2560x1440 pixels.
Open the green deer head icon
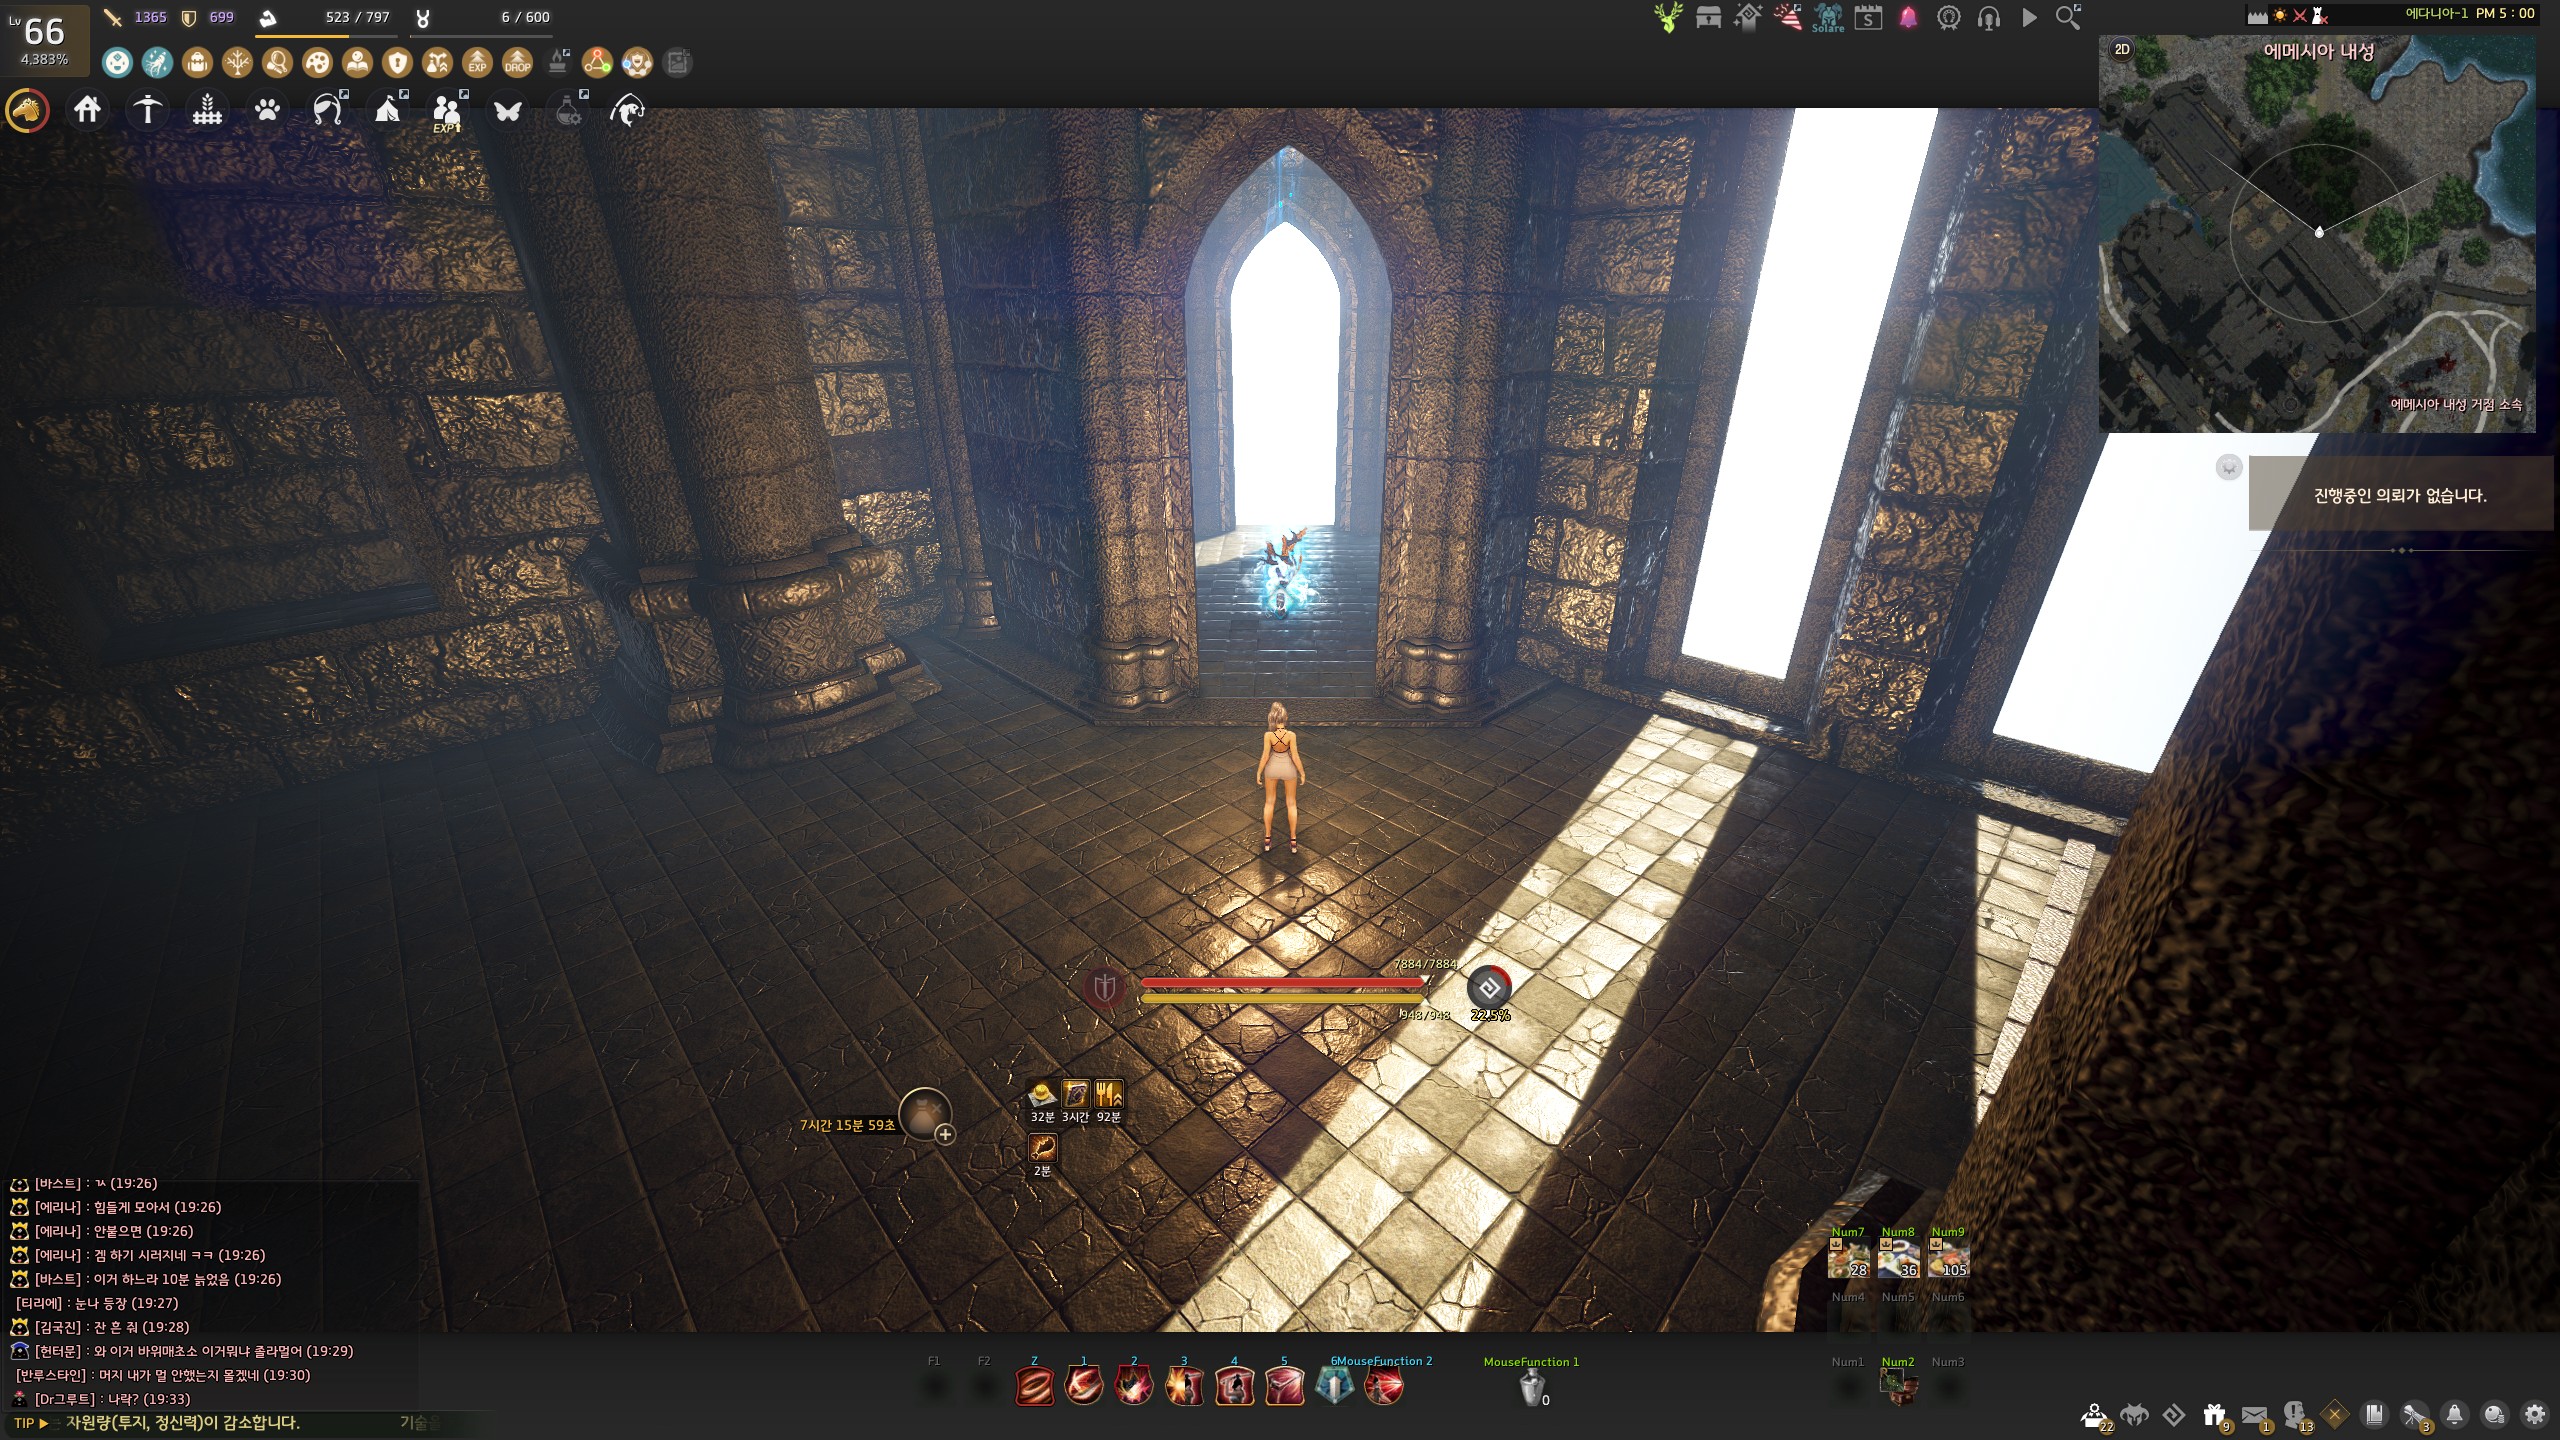click(1668, 17)
